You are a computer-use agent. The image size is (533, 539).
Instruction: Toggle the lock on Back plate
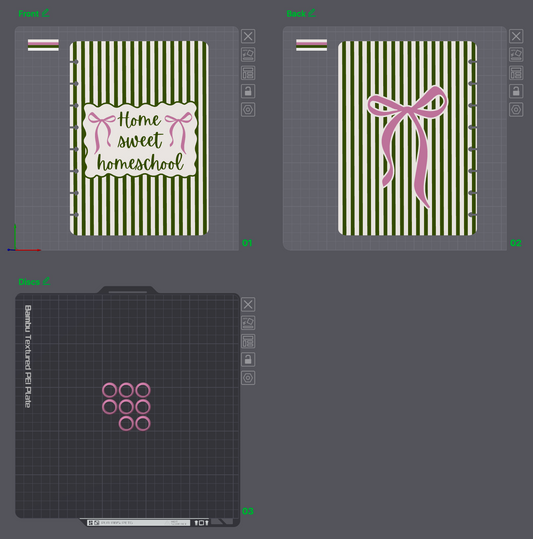[x=516, y=91]
